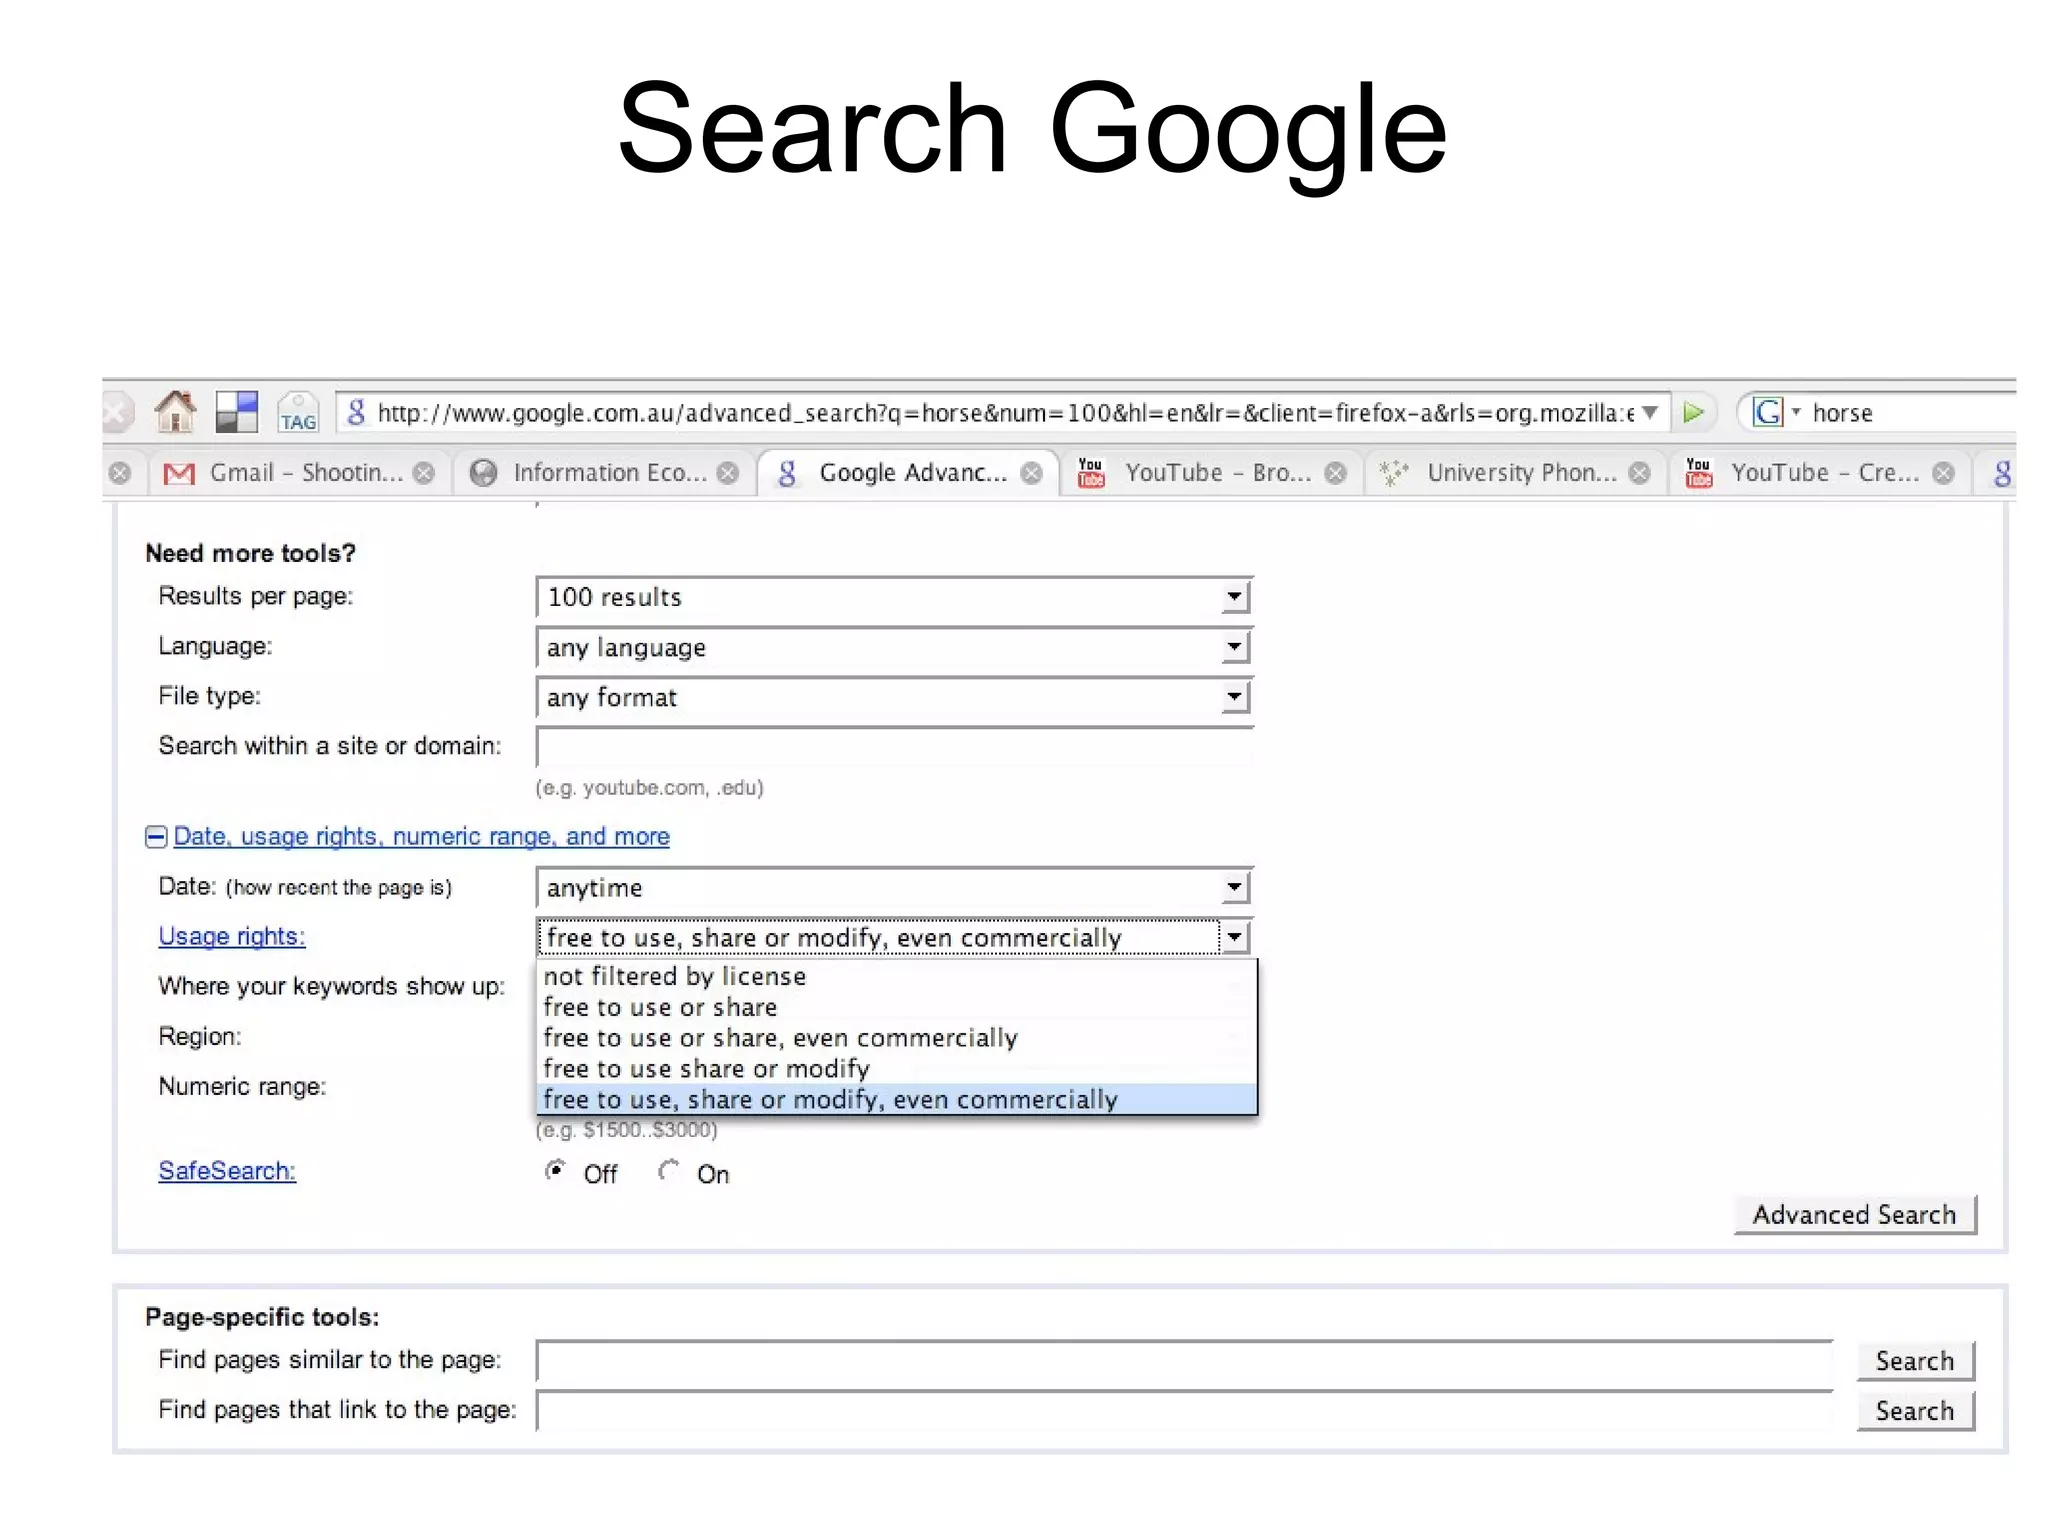Open the Usage rights link

click(x=232, y=937)
